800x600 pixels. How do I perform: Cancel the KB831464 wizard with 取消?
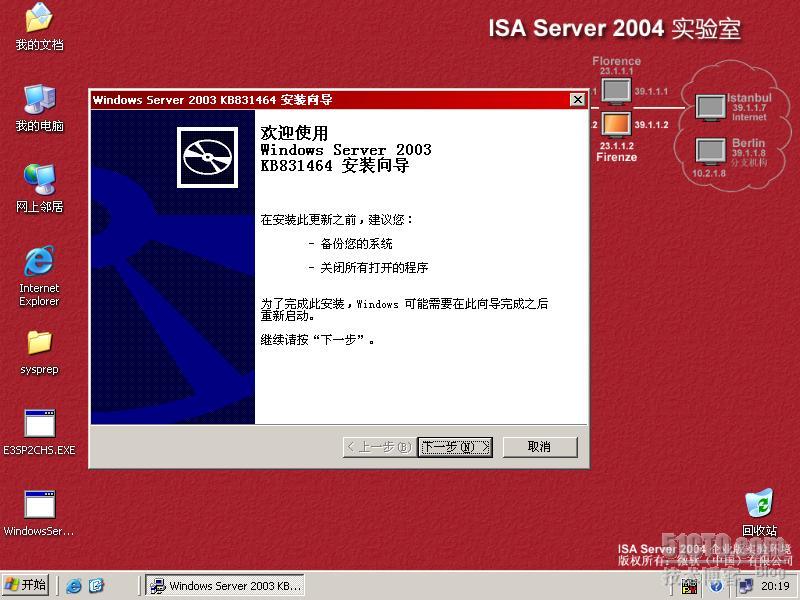point(540,447)
